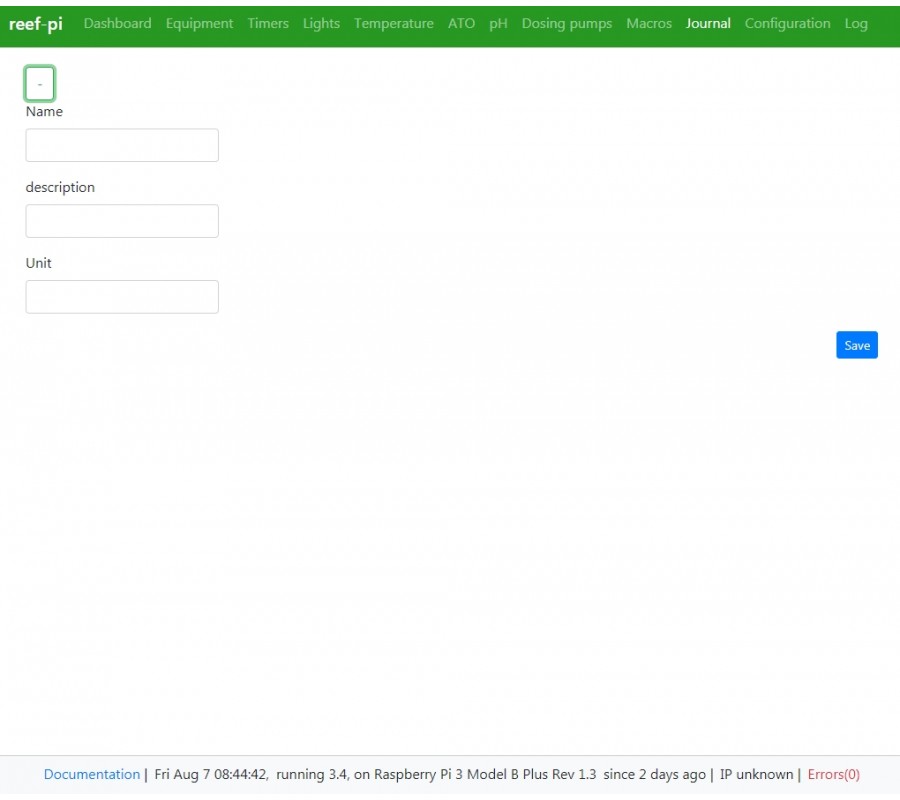900x800 pixels.
Task: Open the pH tab
Action: click(498, 24)
